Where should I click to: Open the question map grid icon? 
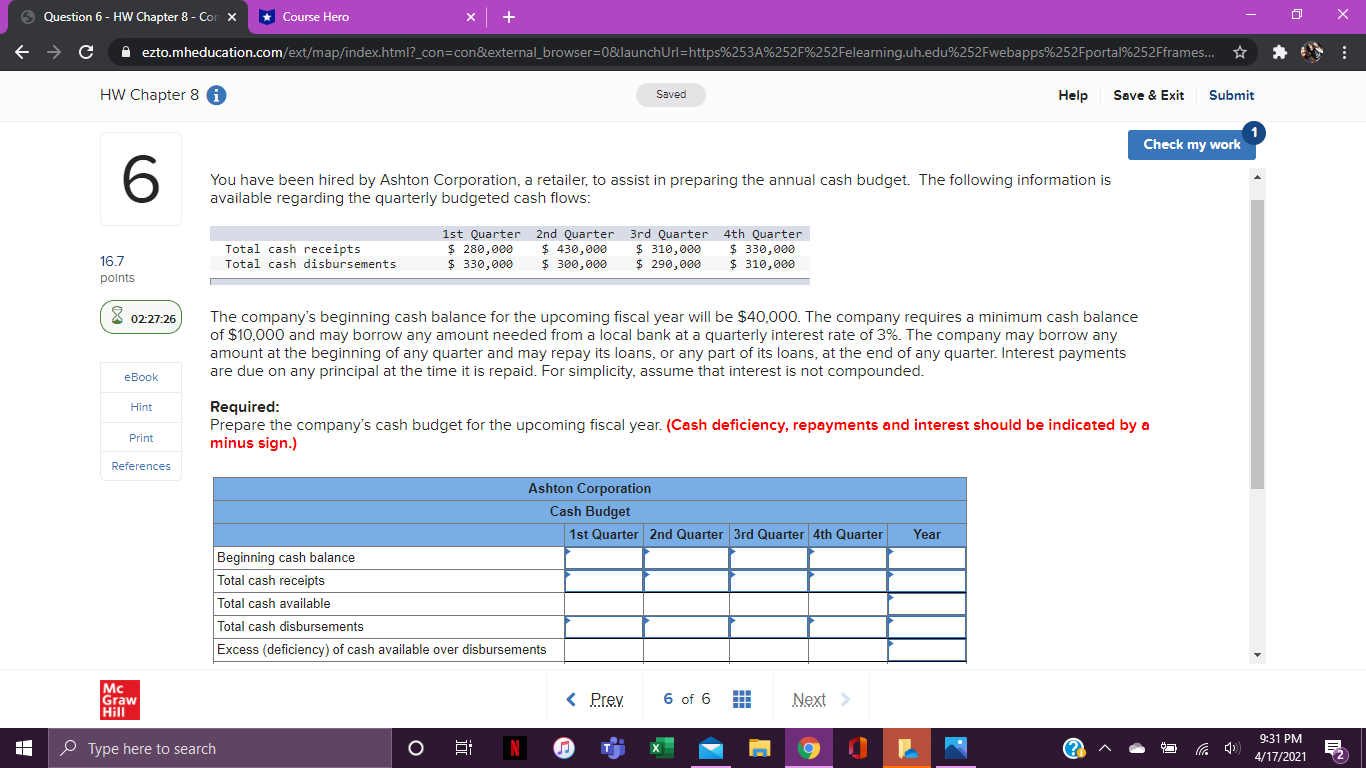coord(741,699)
